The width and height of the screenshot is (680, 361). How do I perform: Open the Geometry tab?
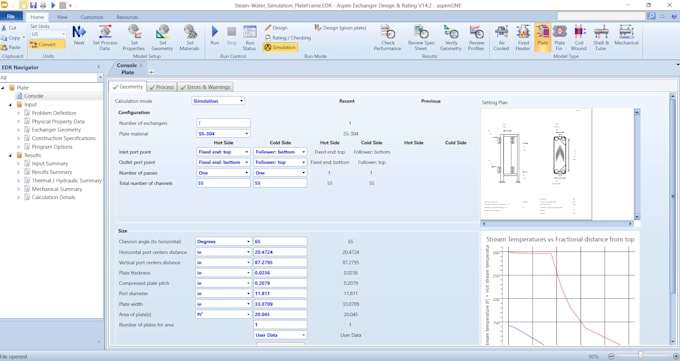pos(128,87)
